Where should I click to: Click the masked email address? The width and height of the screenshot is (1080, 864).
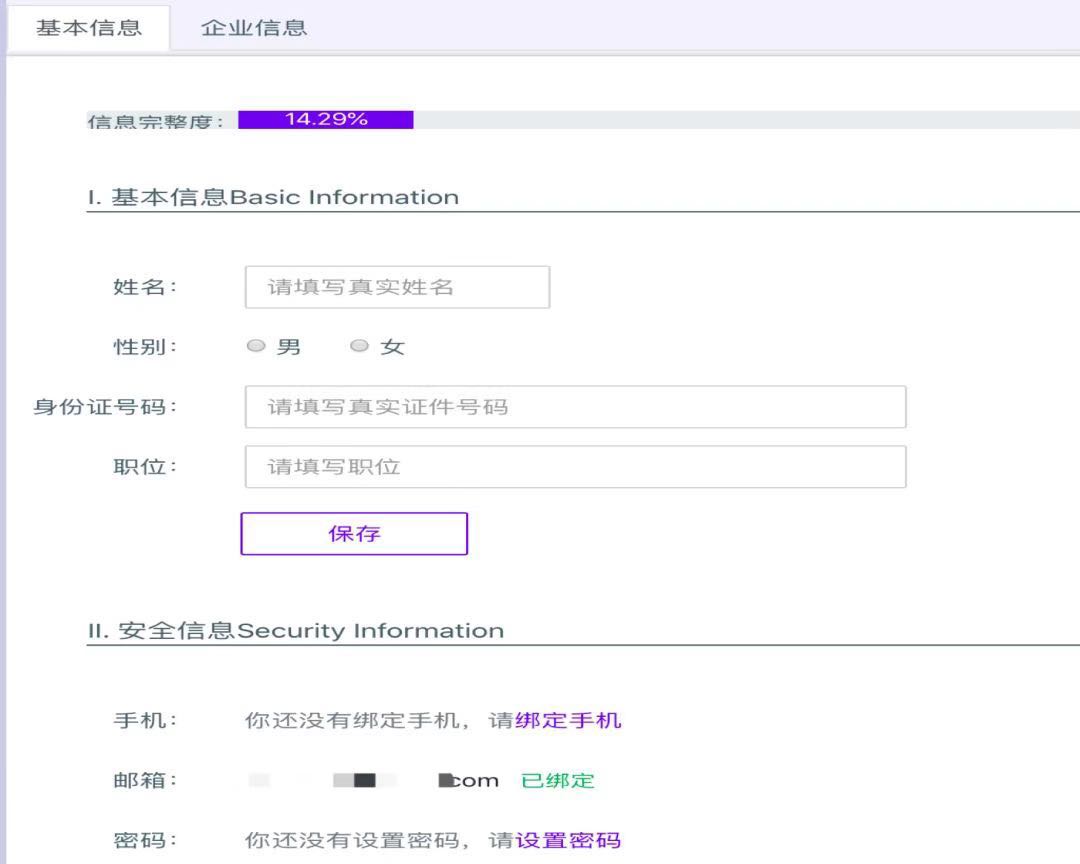click(x=373, y=781)
